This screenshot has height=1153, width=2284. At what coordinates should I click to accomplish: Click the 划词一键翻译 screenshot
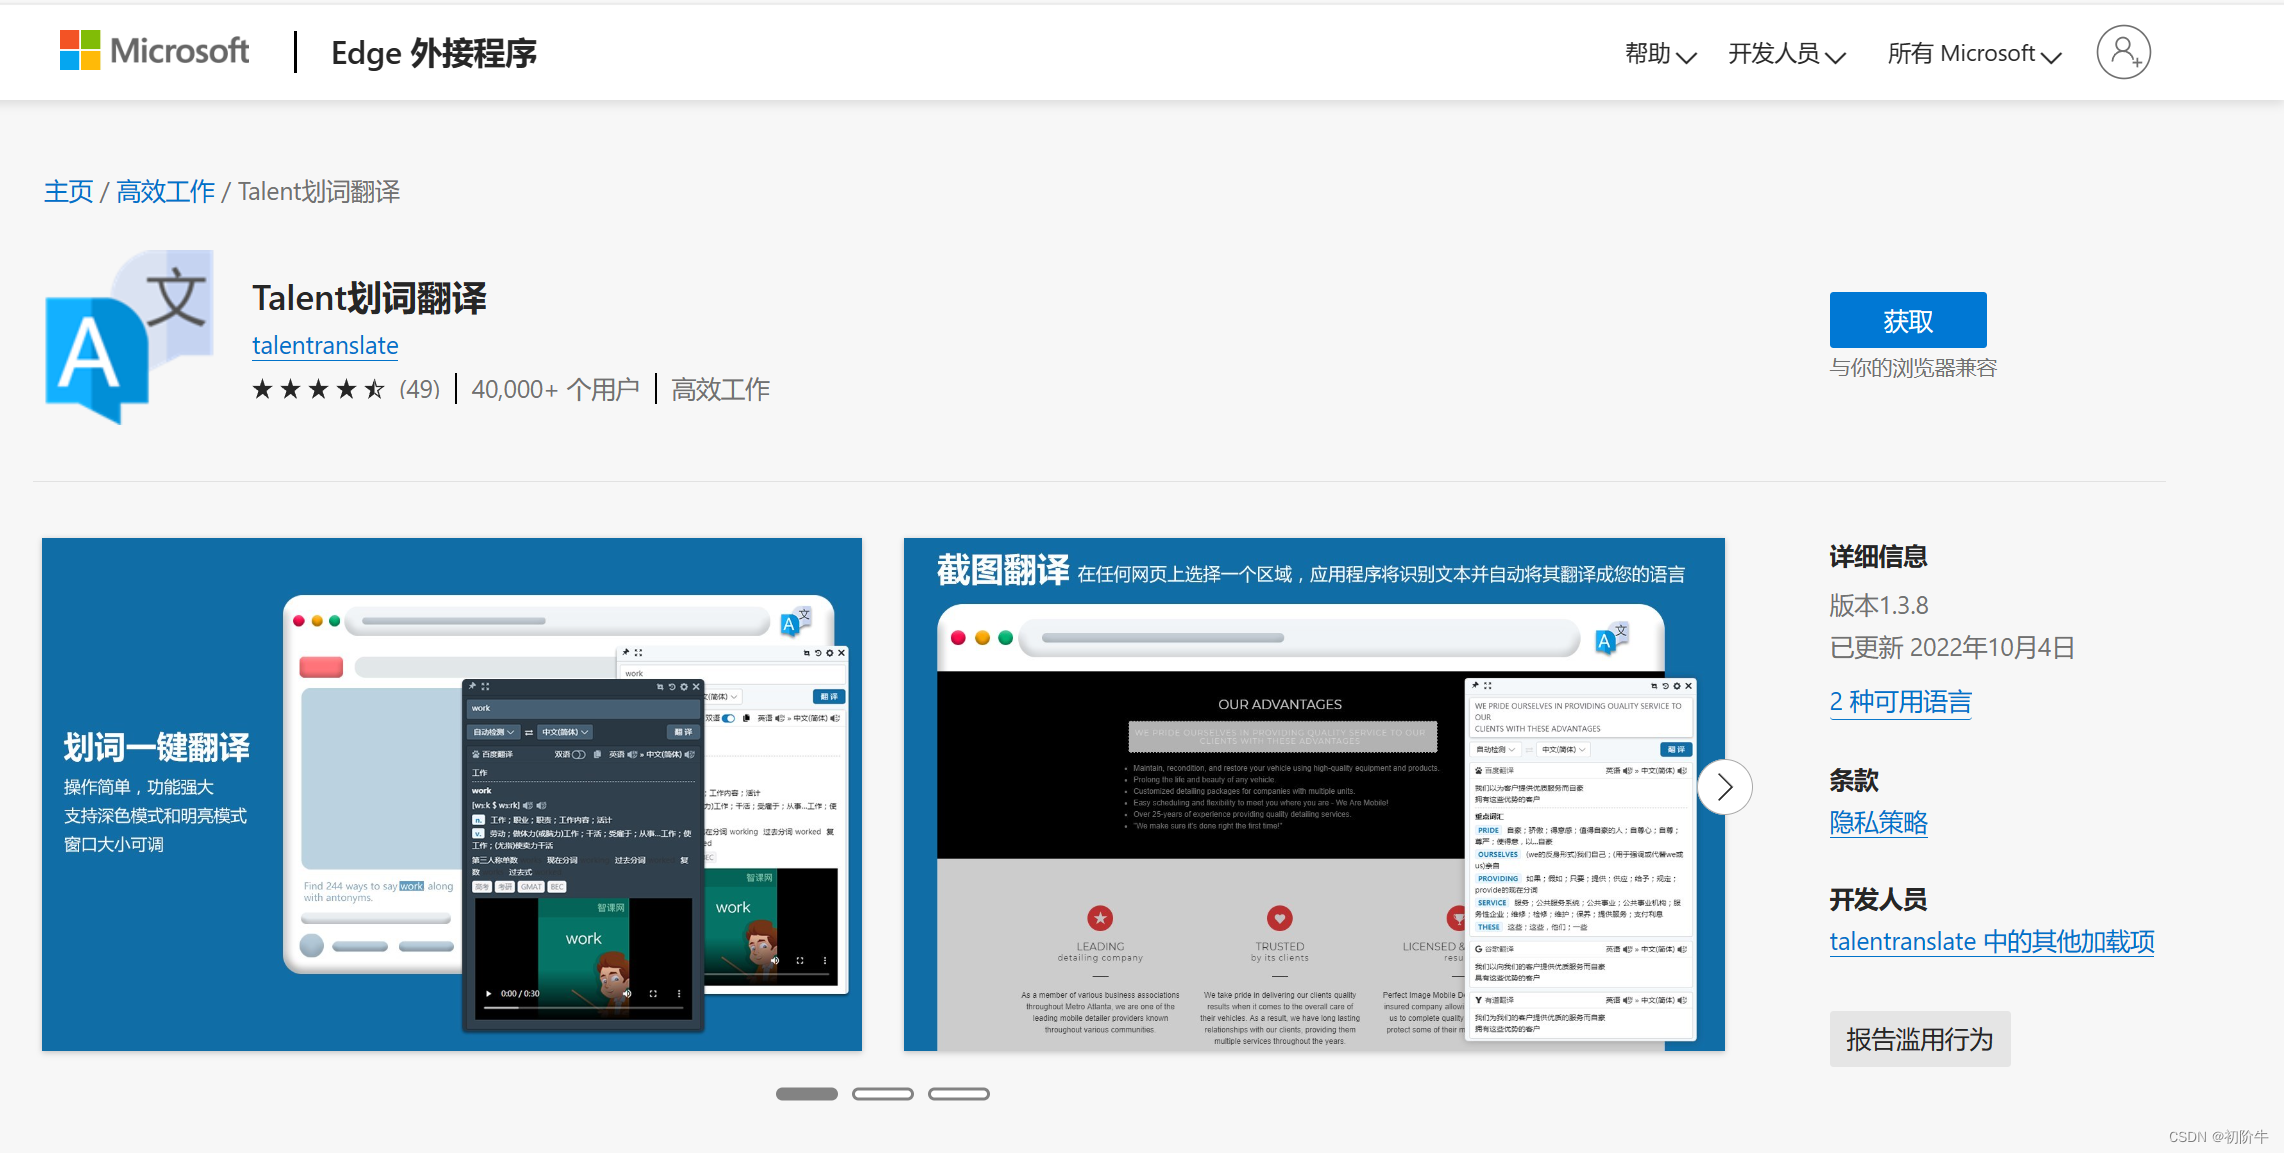[450, 793]
